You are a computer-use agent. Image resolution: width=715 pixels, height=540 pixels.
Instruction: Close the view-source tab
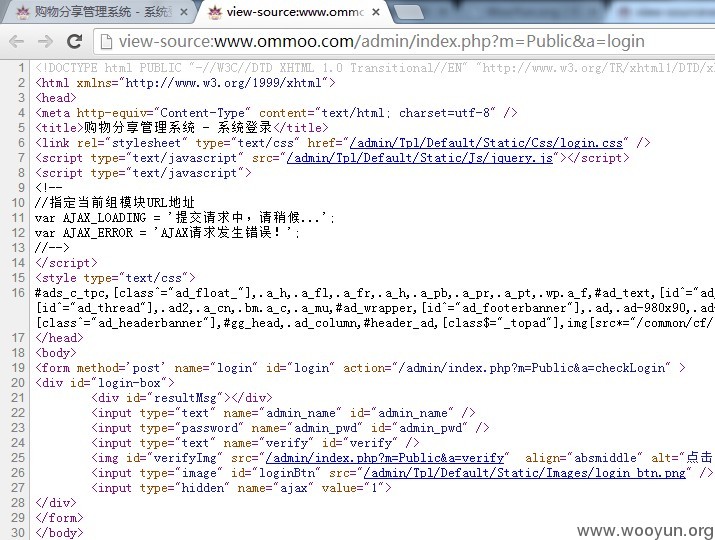coord(376,12)
